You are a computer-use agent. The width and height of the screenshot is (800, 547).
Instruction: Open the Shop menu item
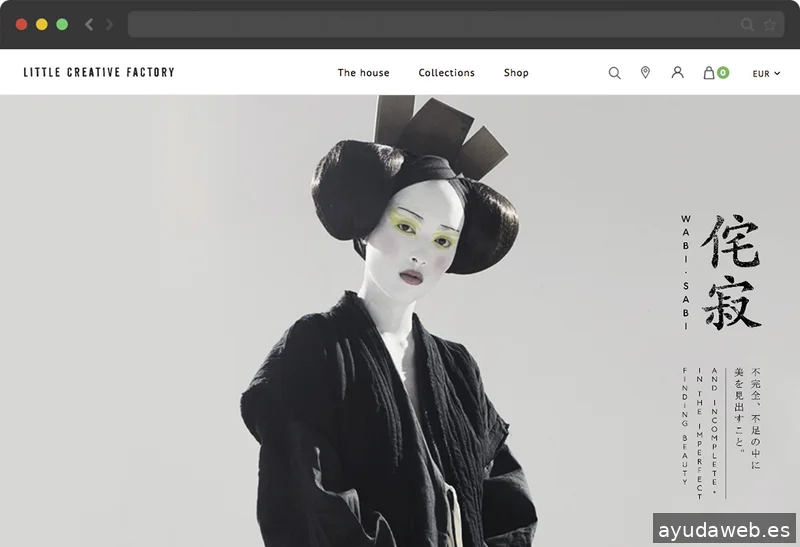tap(516, 72)
